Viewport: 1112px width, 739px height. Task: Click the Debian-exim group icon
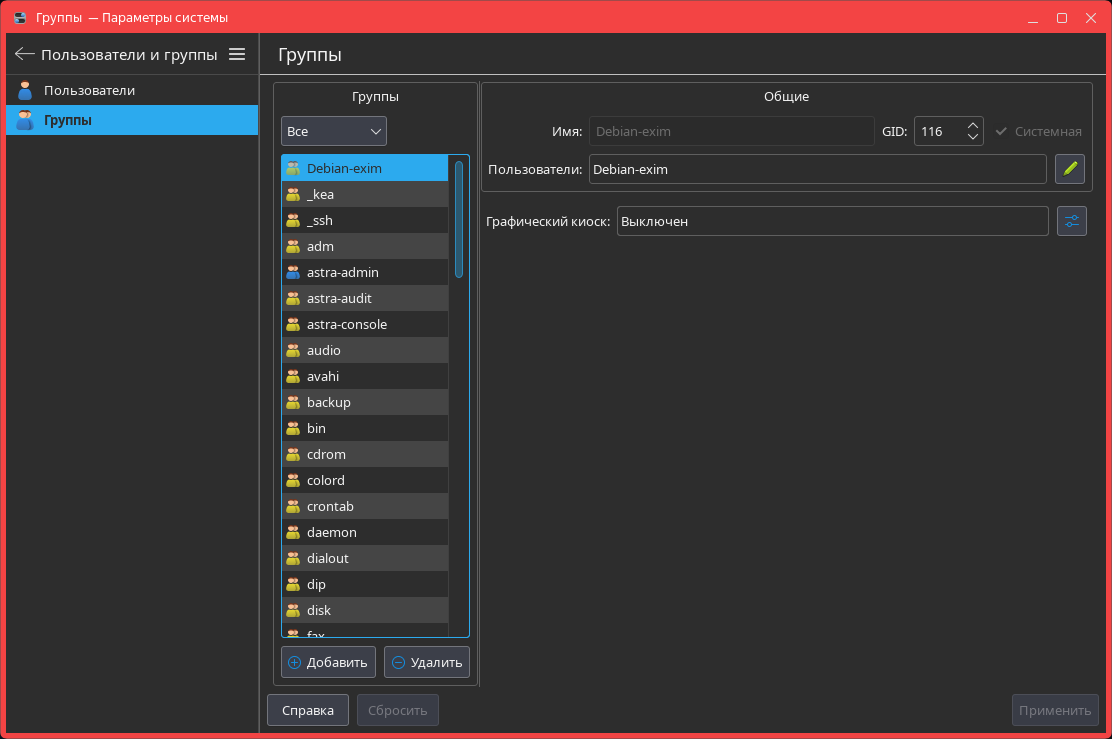pyautogui.click(x=293, y=168)
